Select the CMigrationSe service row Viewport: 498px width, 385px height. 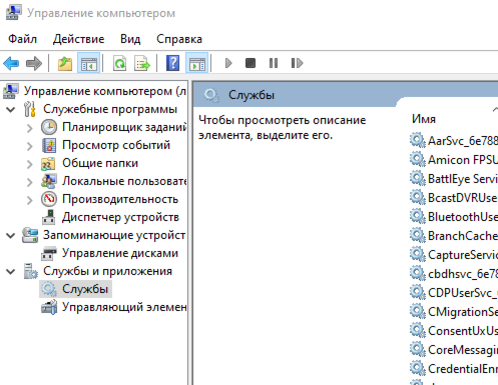pos(453,312)
